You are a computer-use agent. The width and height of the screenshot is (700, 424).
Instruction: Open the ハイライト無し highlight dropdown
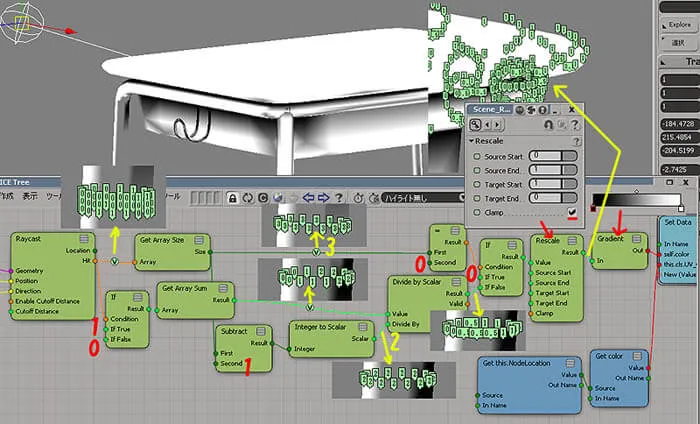(422, 198)
